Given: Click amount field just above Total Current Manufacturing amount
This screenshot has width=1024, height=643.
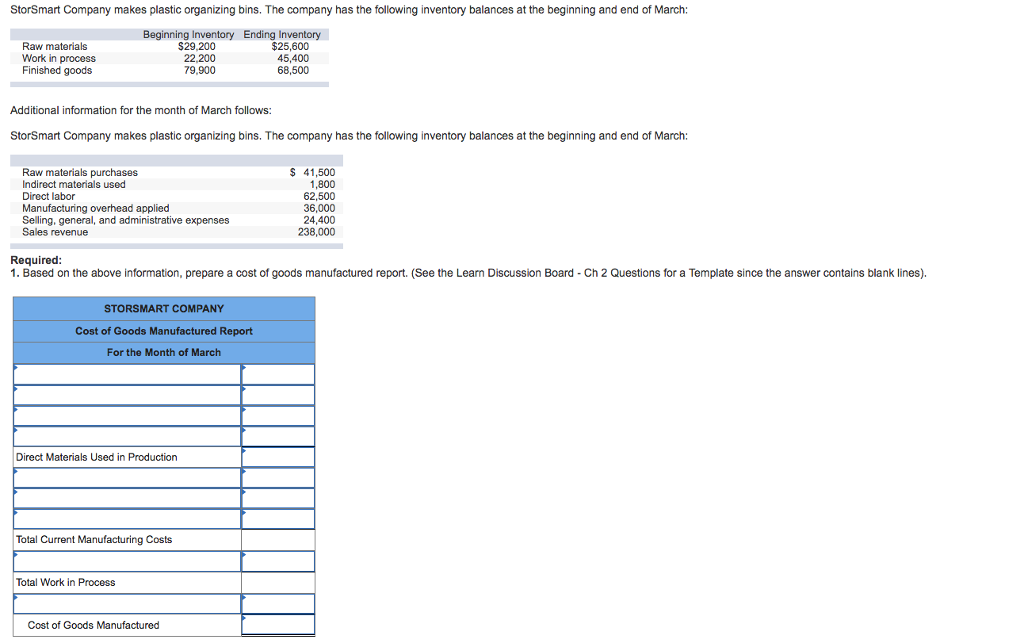Looking at the screenshot, I should click(x=278, y=519).
